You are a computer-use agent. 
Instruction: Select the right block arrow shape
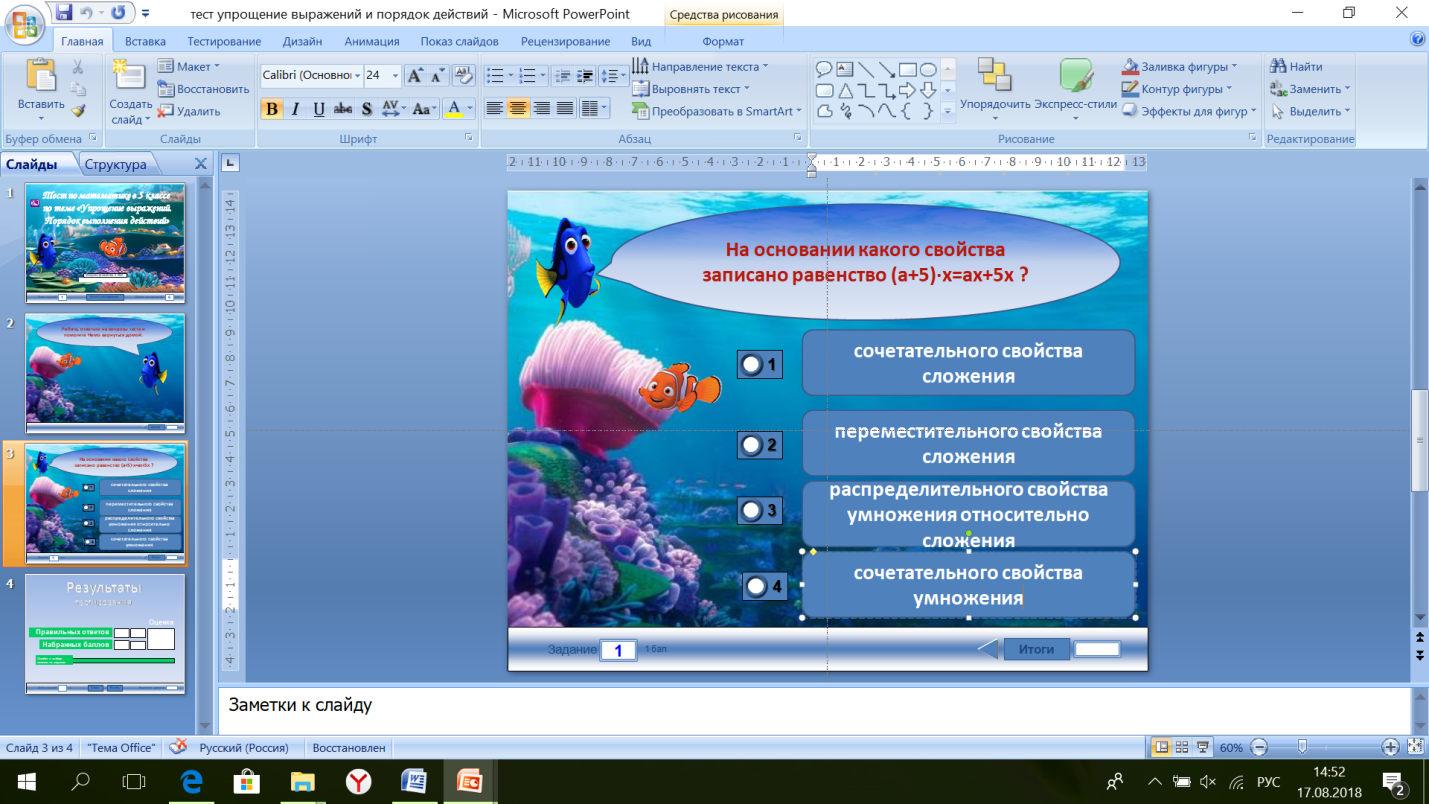[x=907, y=90]
